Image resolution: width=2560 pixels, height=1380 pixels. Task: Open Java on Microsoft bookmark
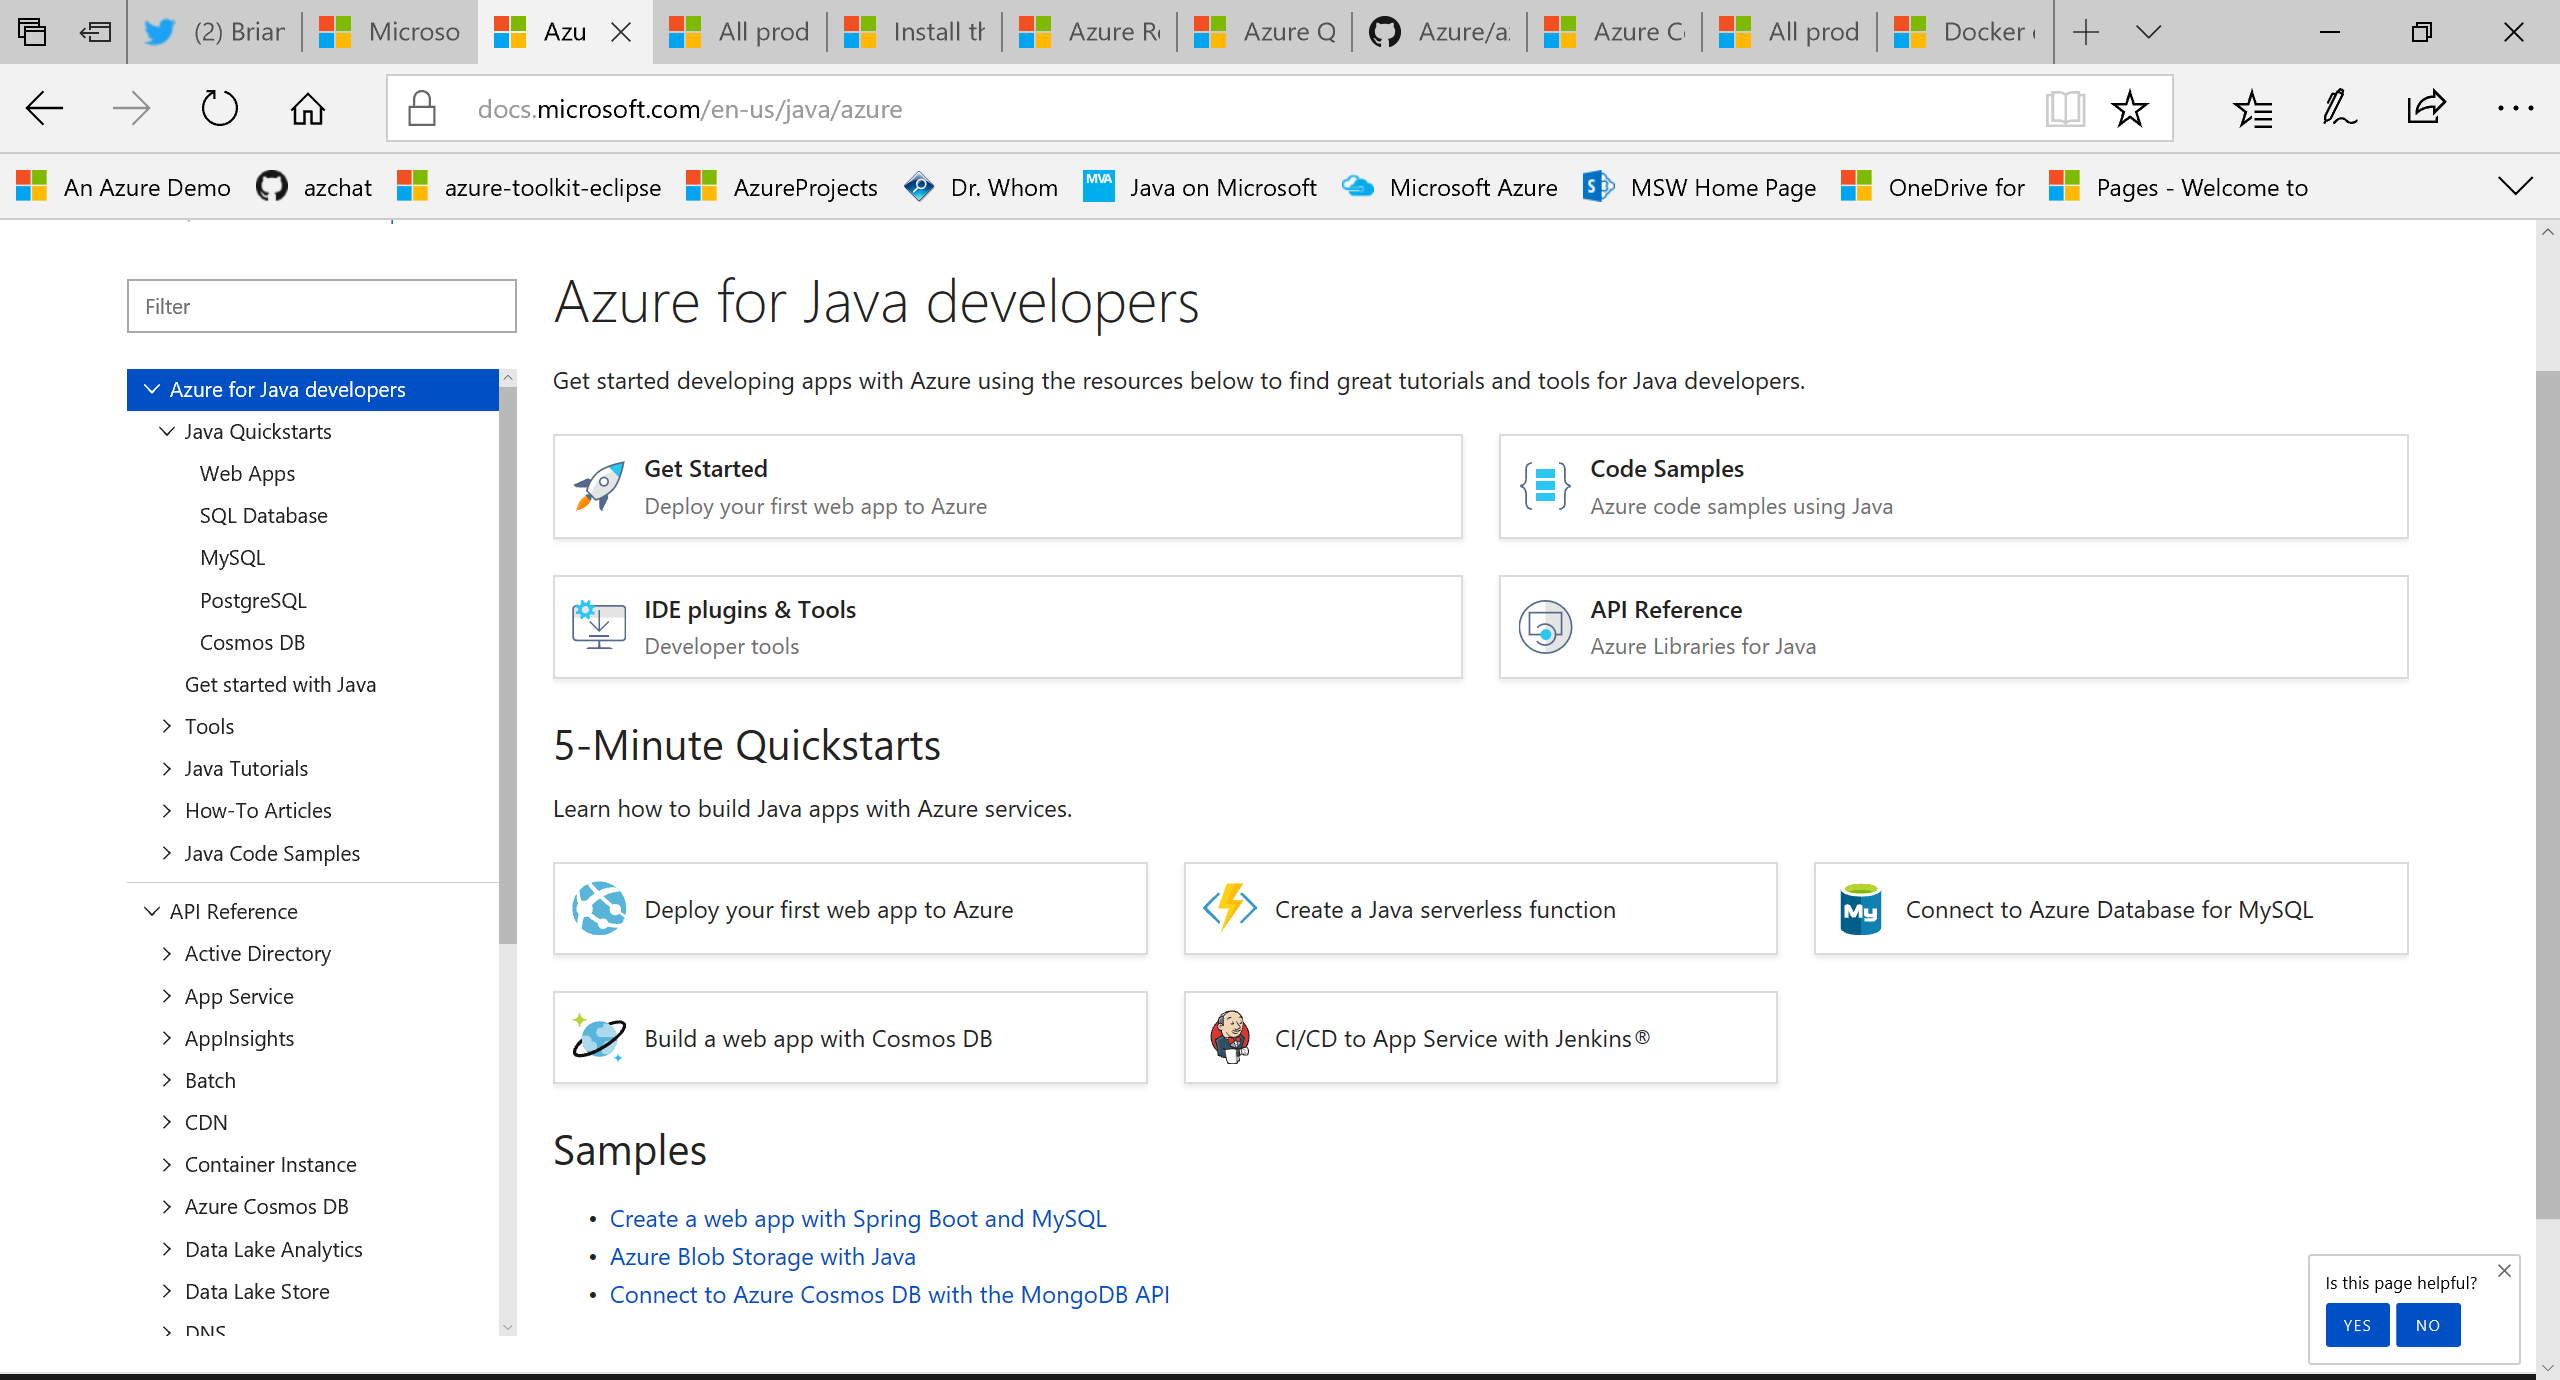coord(1200,187)
